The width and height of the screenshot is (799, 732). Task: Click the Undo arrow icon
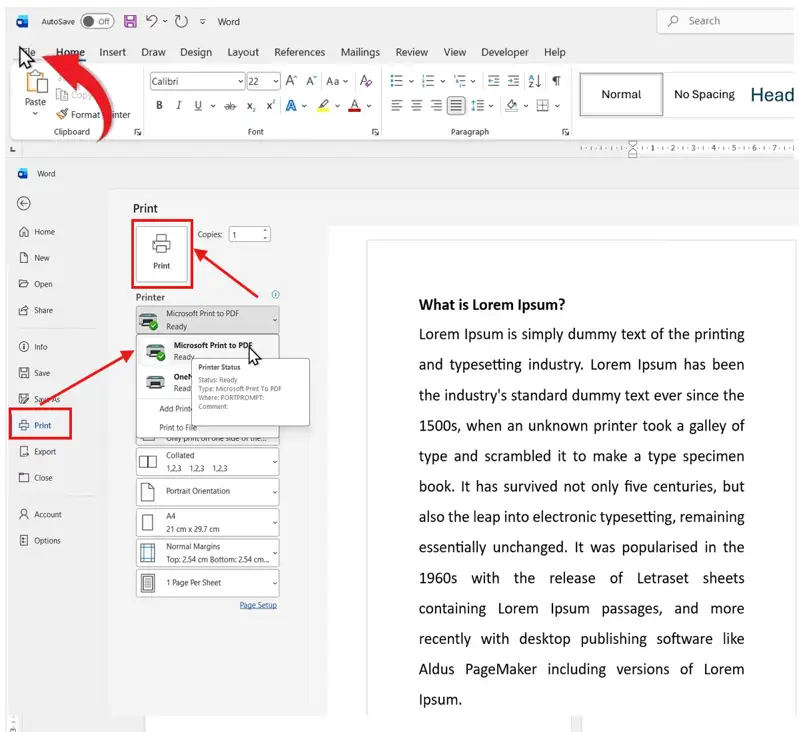tap(151, 21)
